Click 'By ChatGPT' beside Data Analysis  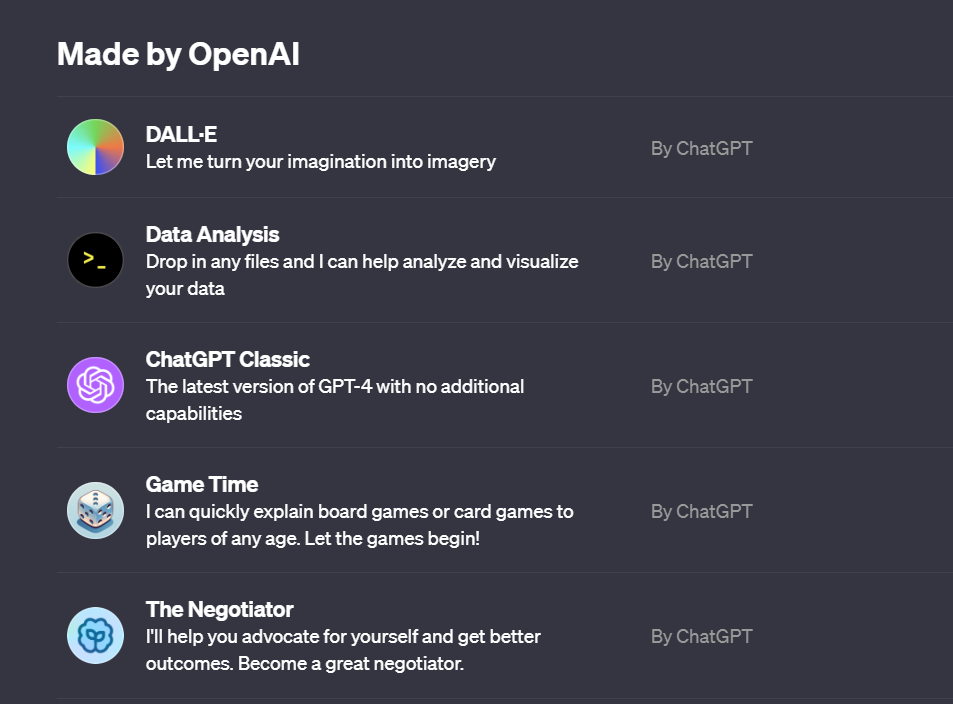pos(701,261)
